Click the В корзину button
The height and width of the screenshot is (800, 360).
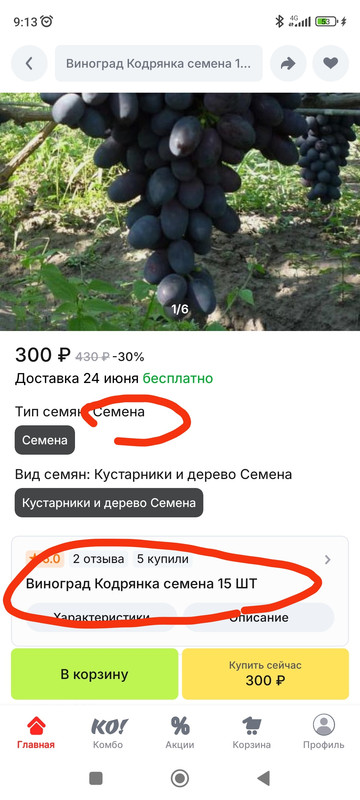95,674
